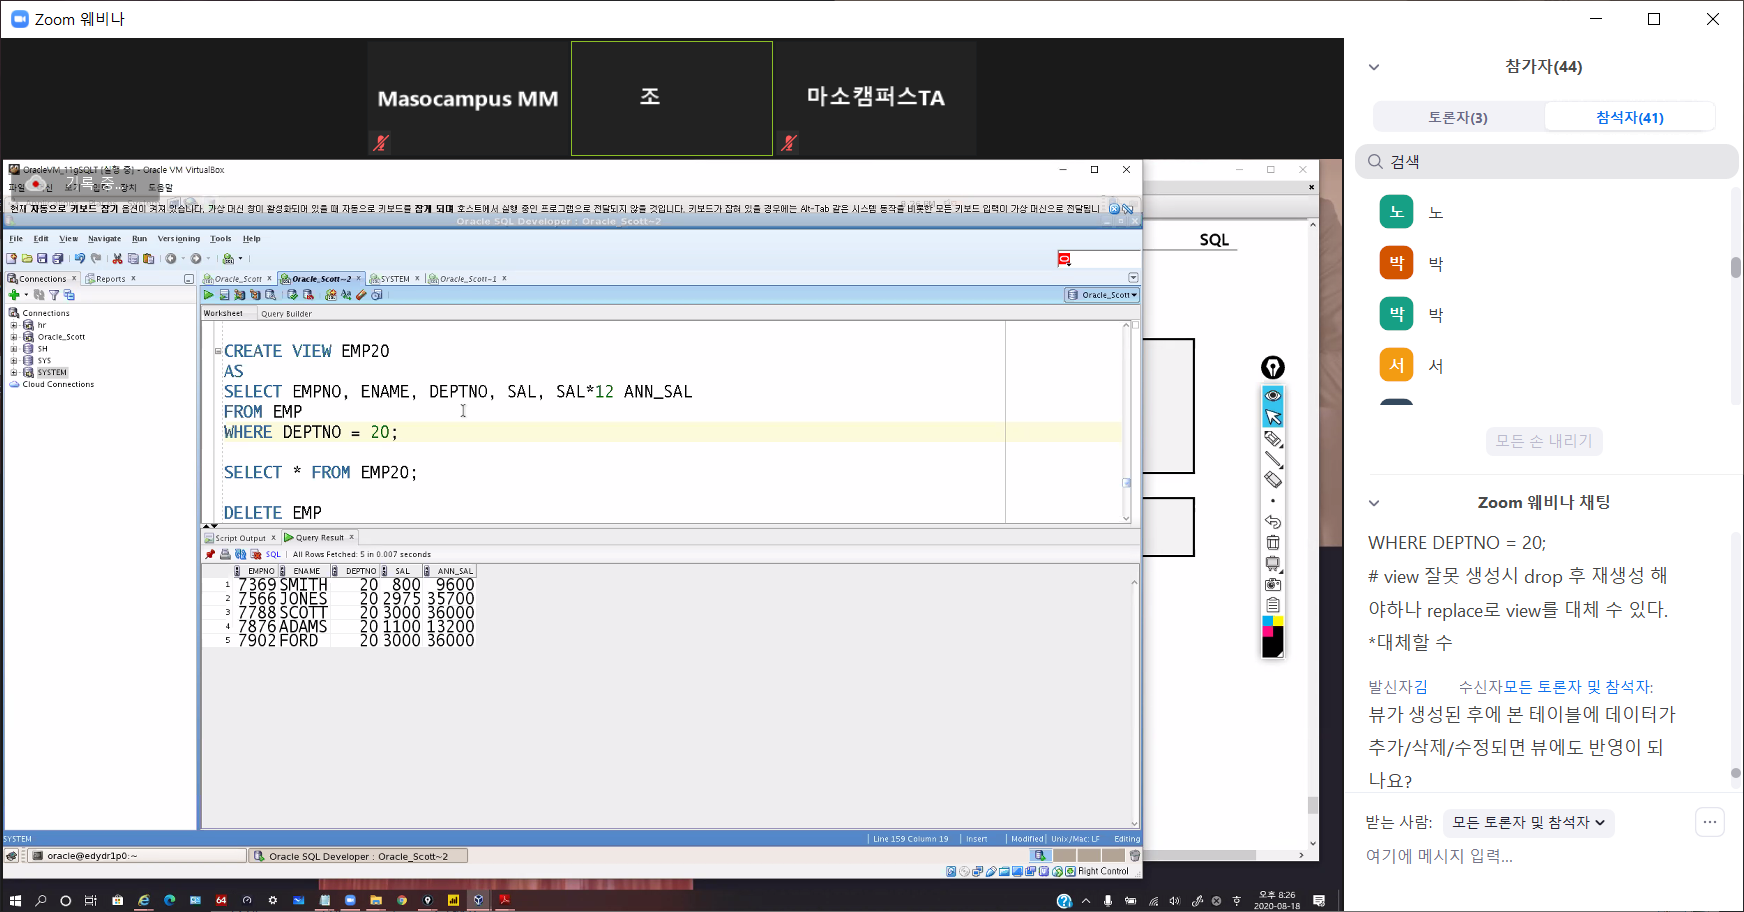
Task: Collapse the Zoom 웨비나 채팅 section
Action: click(x=1374, y=503)
